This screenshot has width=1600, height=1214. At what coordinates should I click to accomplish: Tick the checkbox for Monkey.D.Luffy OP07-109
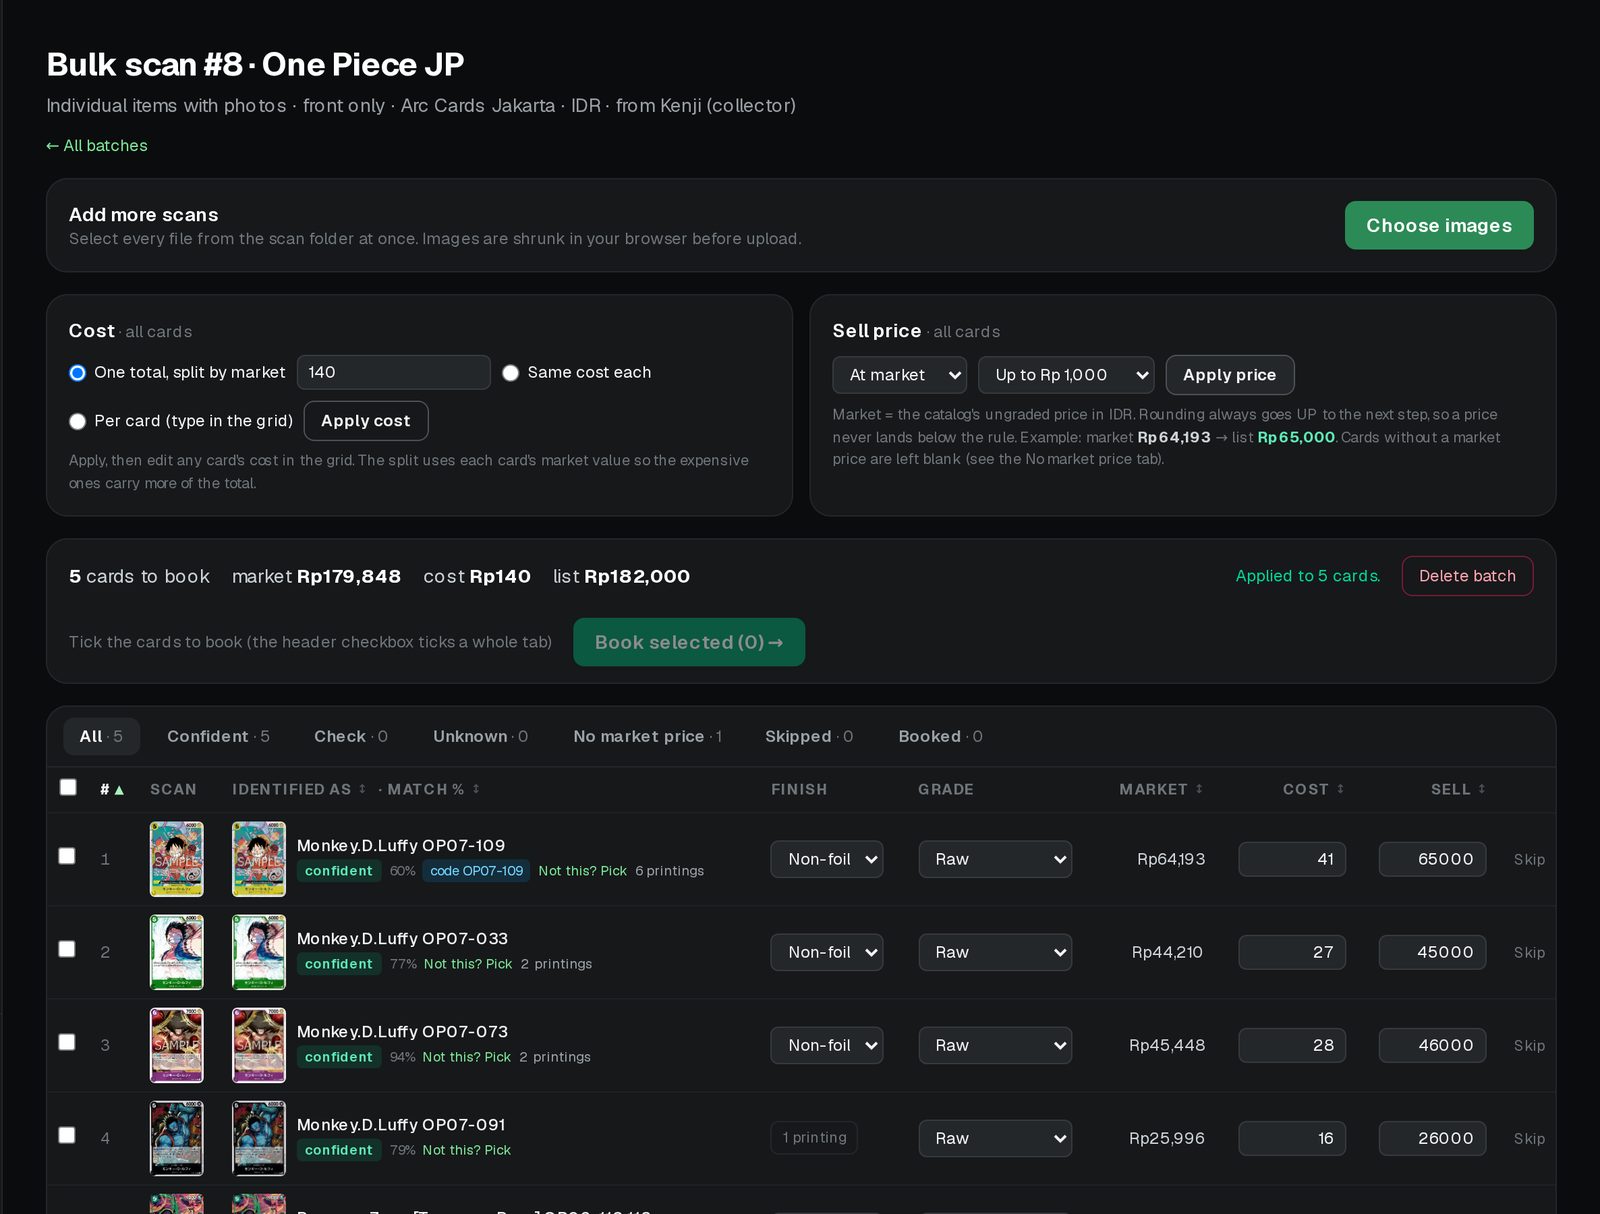tap(67, 856)
